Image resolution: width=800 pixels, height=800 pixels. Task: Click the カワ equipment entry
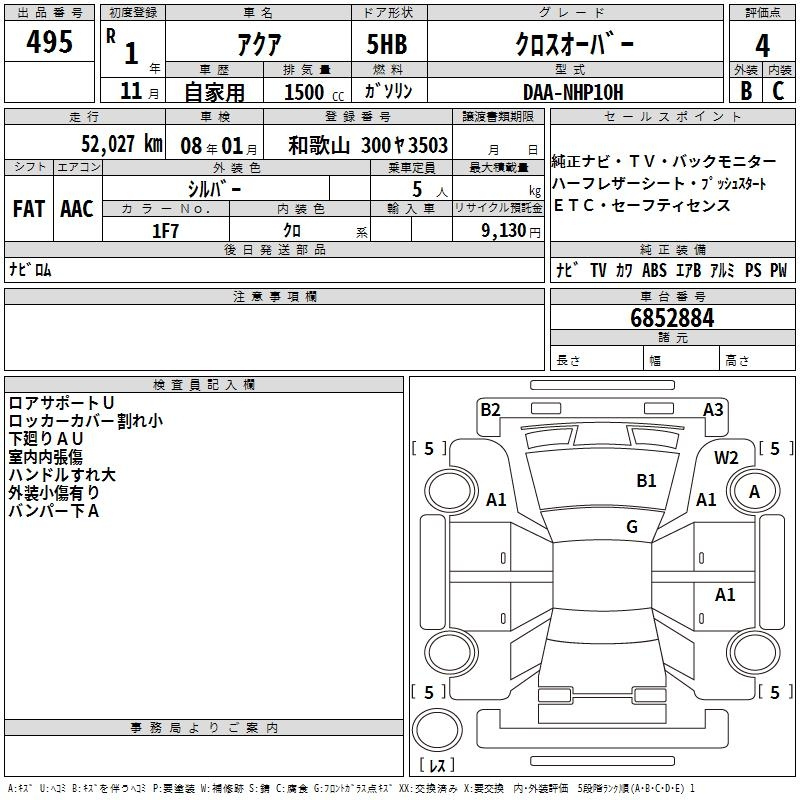624,270
